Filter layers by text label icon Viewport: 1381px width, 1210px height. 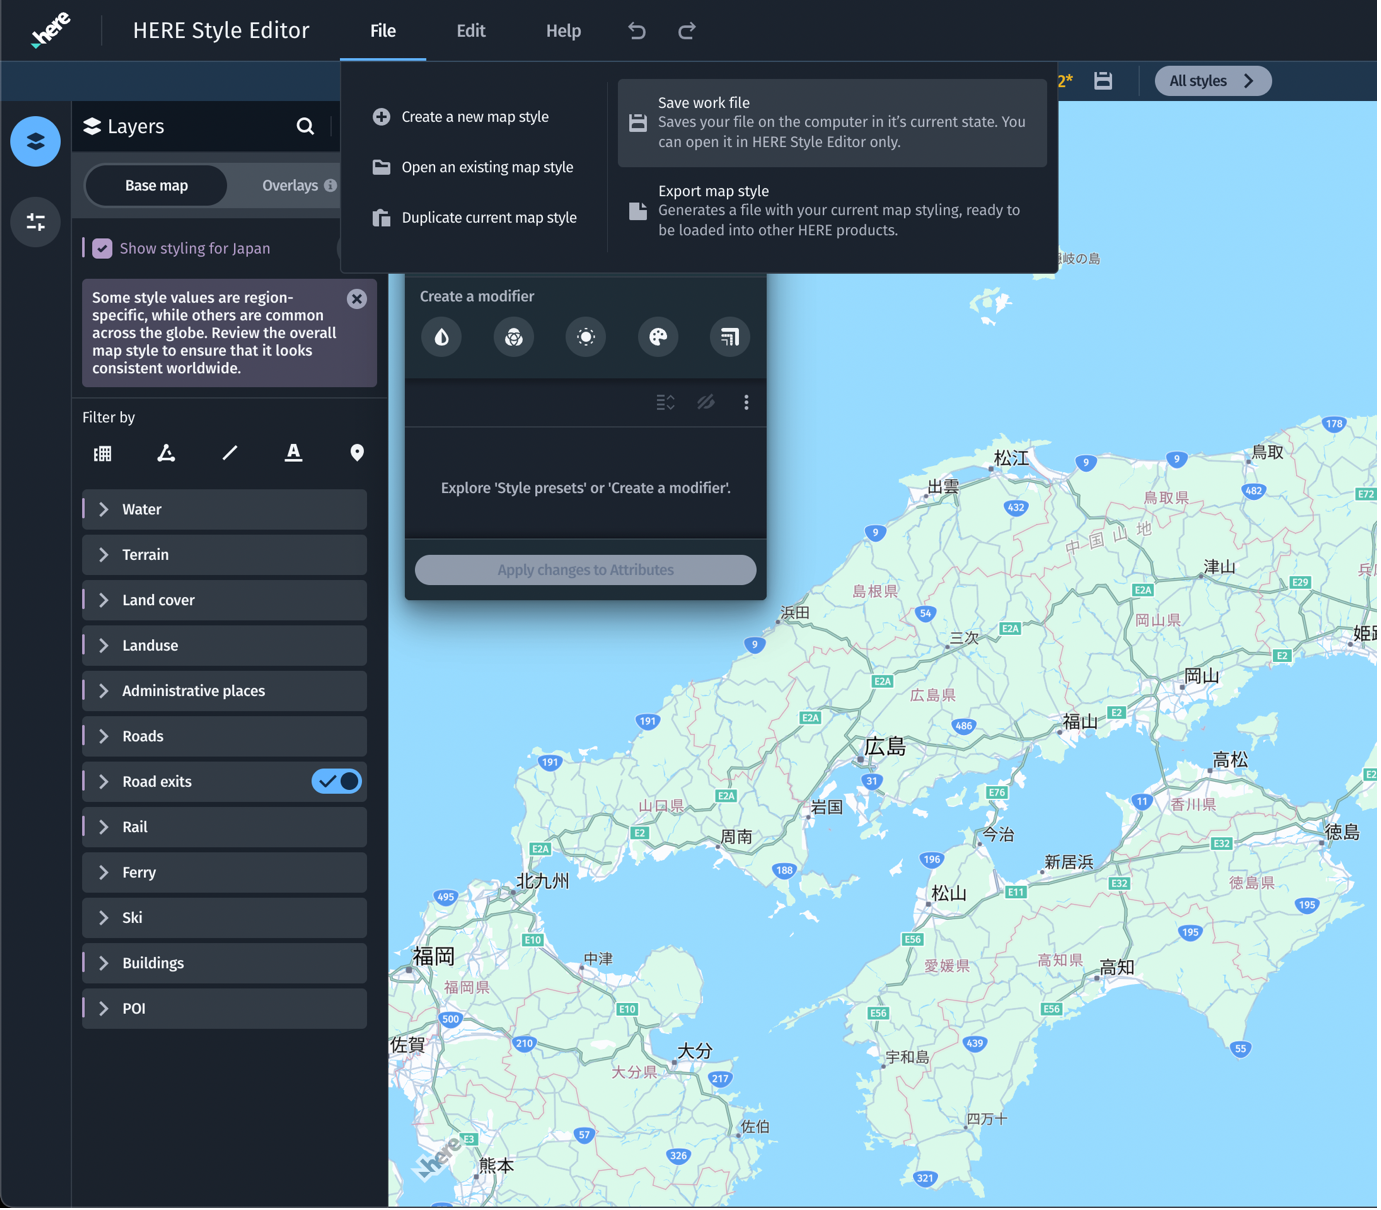[293, 453]
